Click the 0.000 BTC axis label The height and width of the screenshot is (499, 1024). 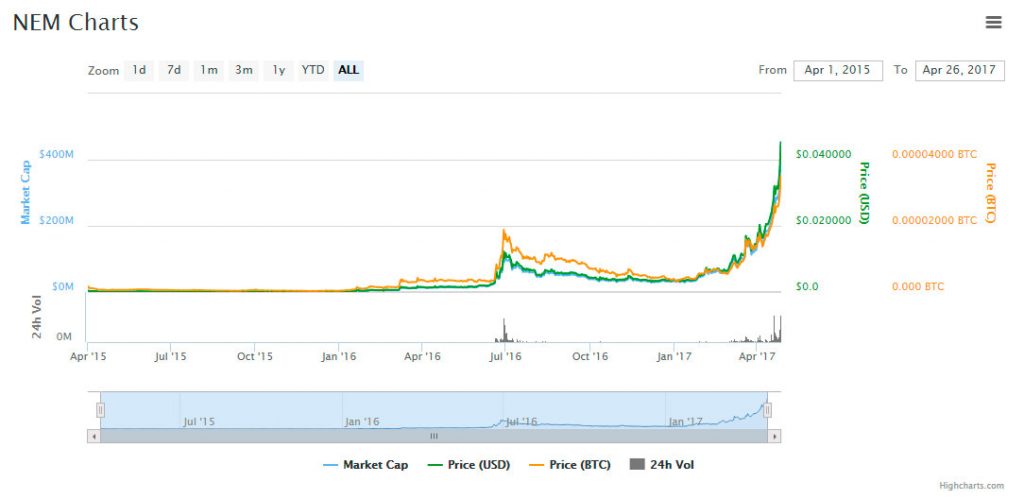point(918,286)
